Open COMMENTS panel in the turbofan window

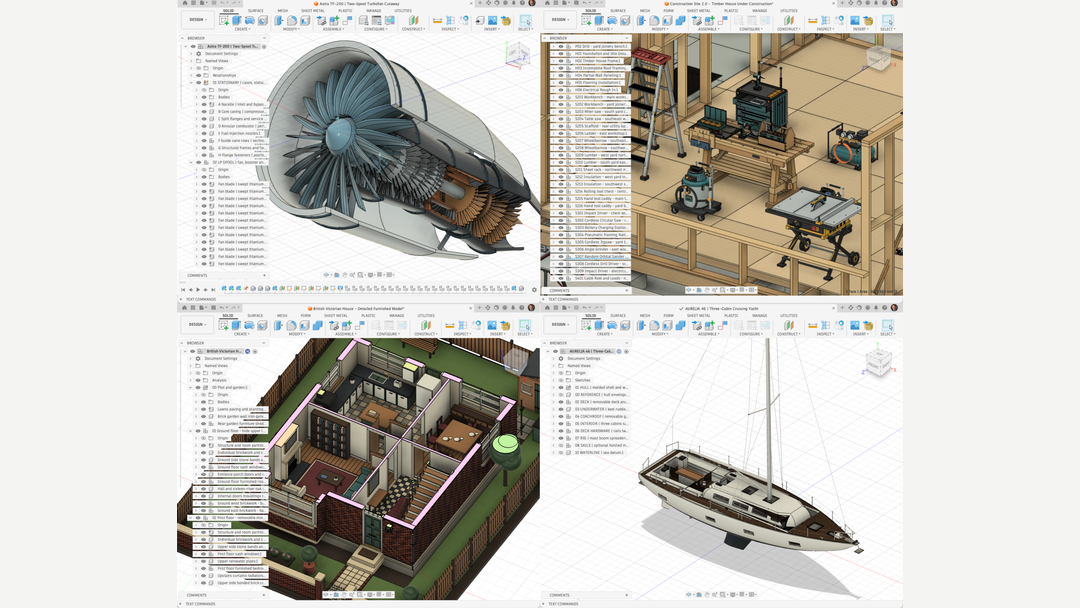224,275
